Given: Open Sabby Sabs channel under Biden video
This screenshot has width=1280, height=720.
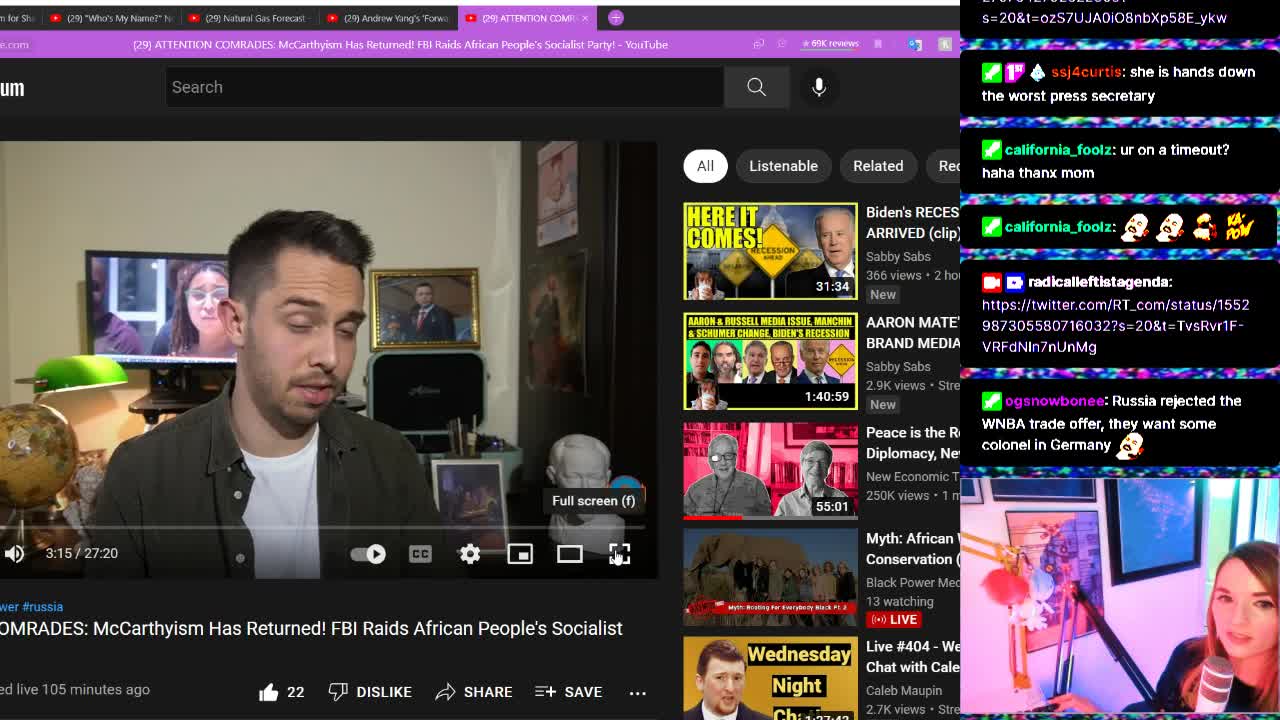Looking at the screenshot, I should 898,257.
